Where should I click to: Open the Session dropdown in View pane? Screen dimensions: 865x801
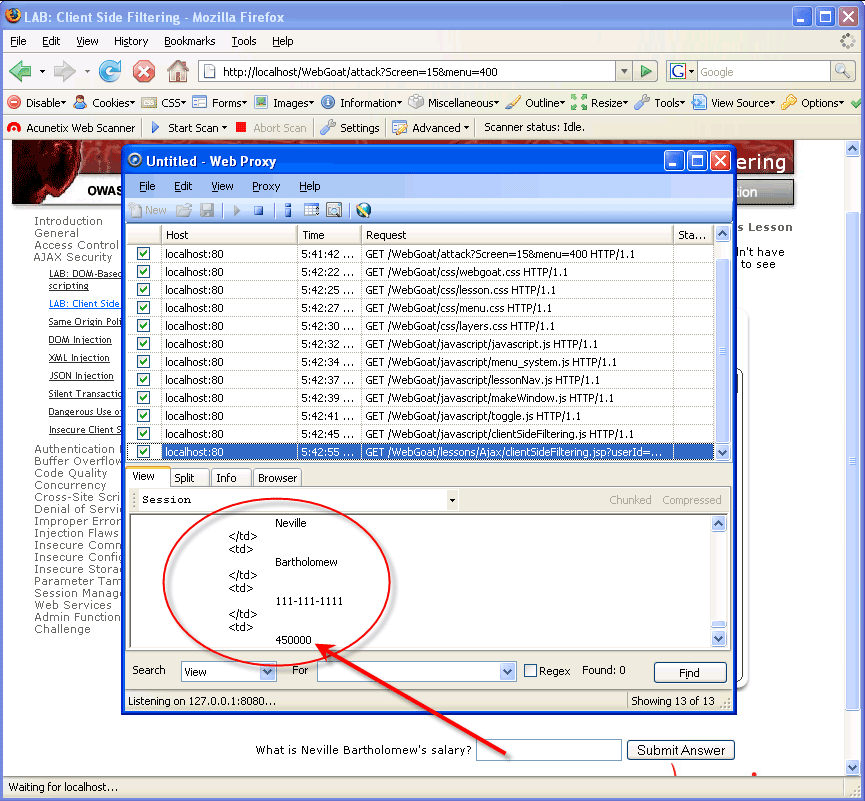click(452, 500)
